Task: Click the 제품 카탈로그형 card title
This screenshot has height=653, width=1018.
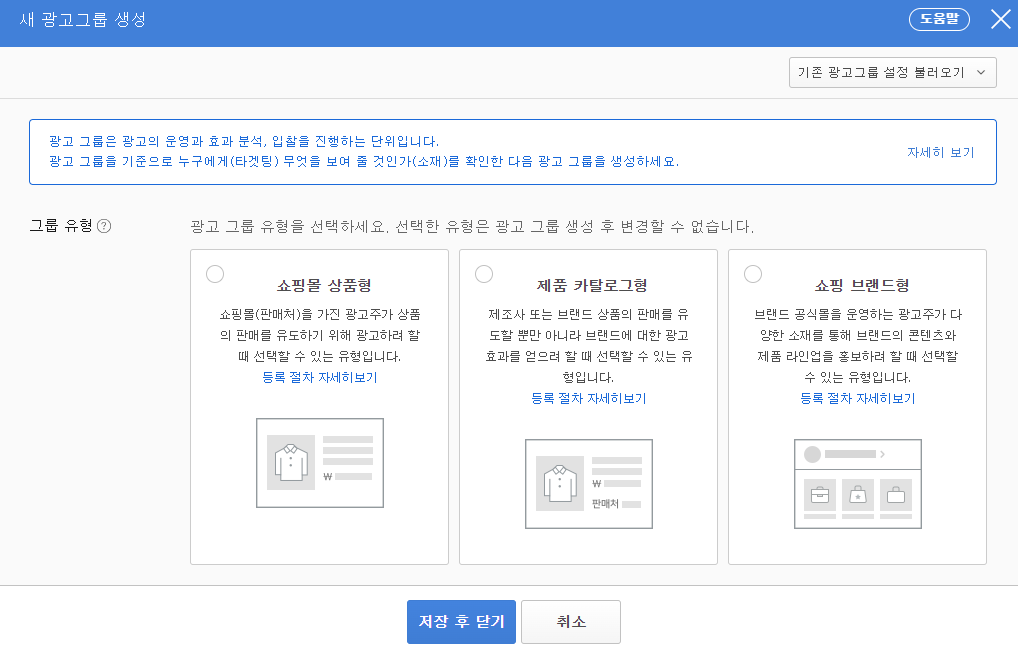Action: tap(592, 286)
